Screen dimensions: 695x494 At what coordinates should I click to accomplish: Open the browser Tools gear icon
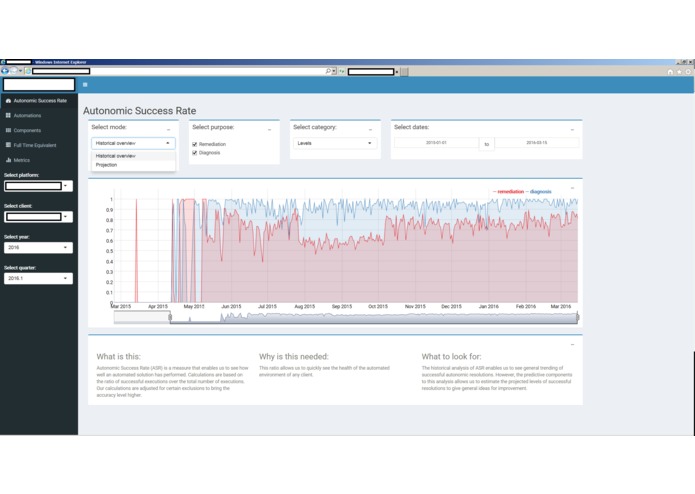(688, 72)
